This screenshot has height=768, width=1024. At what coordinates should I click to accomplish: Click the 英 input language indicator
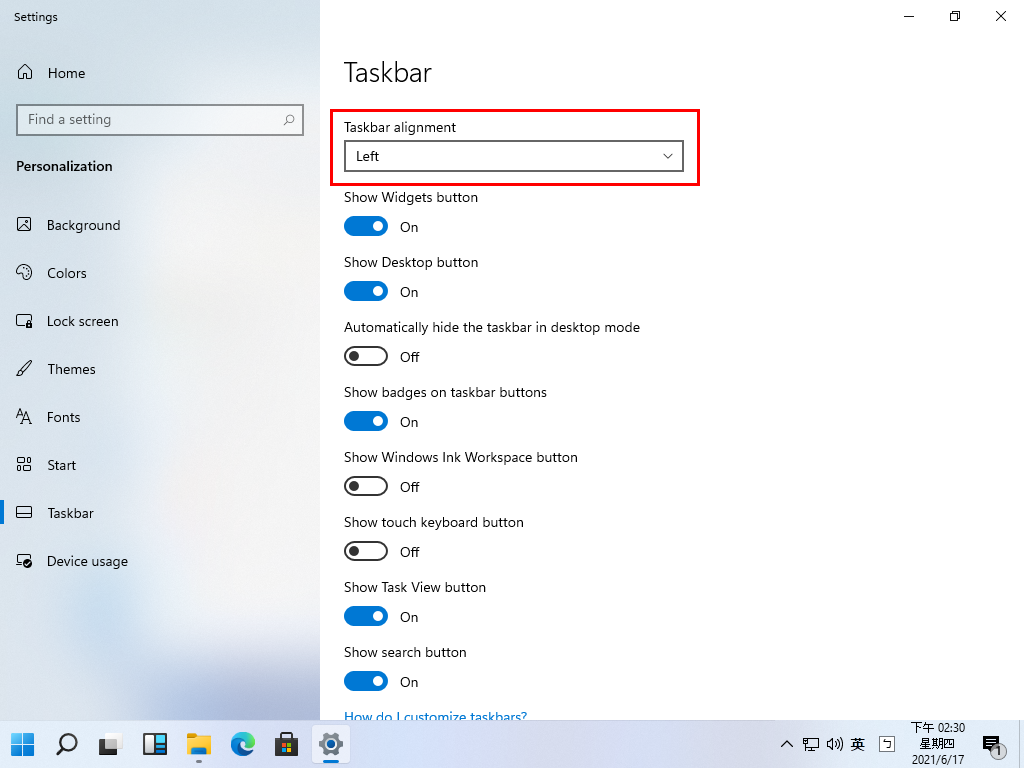[858, 744]
